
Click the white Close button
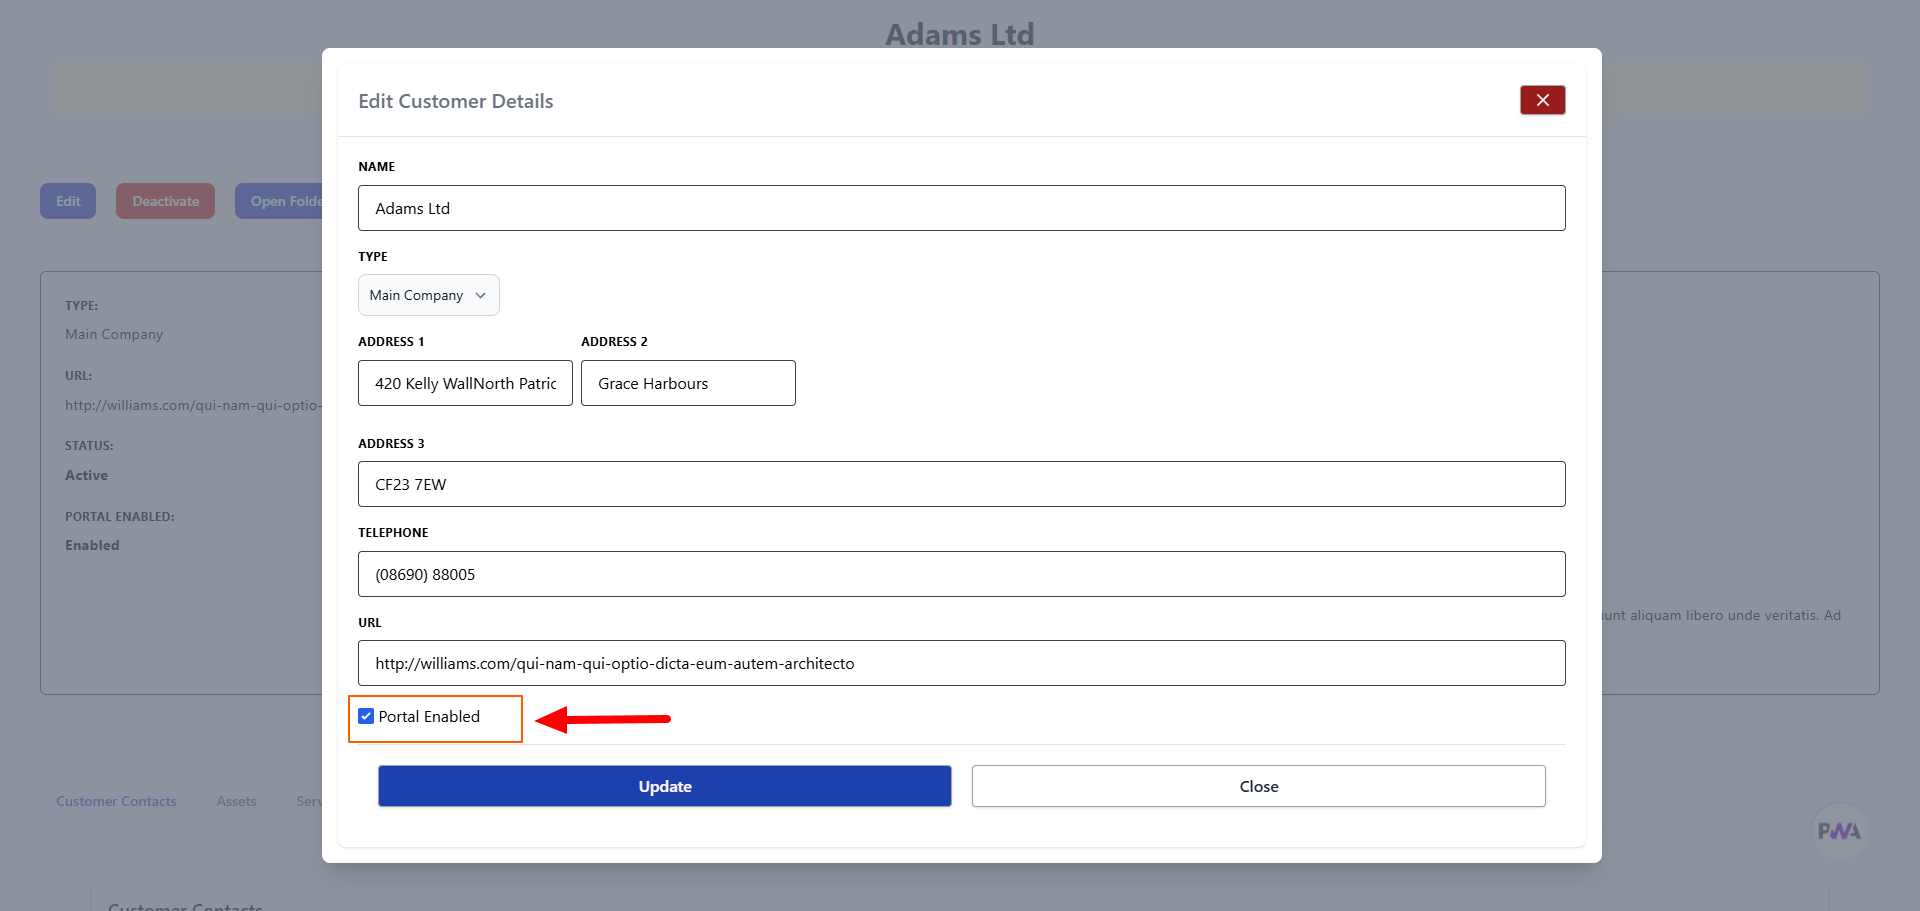[1258, 786]
